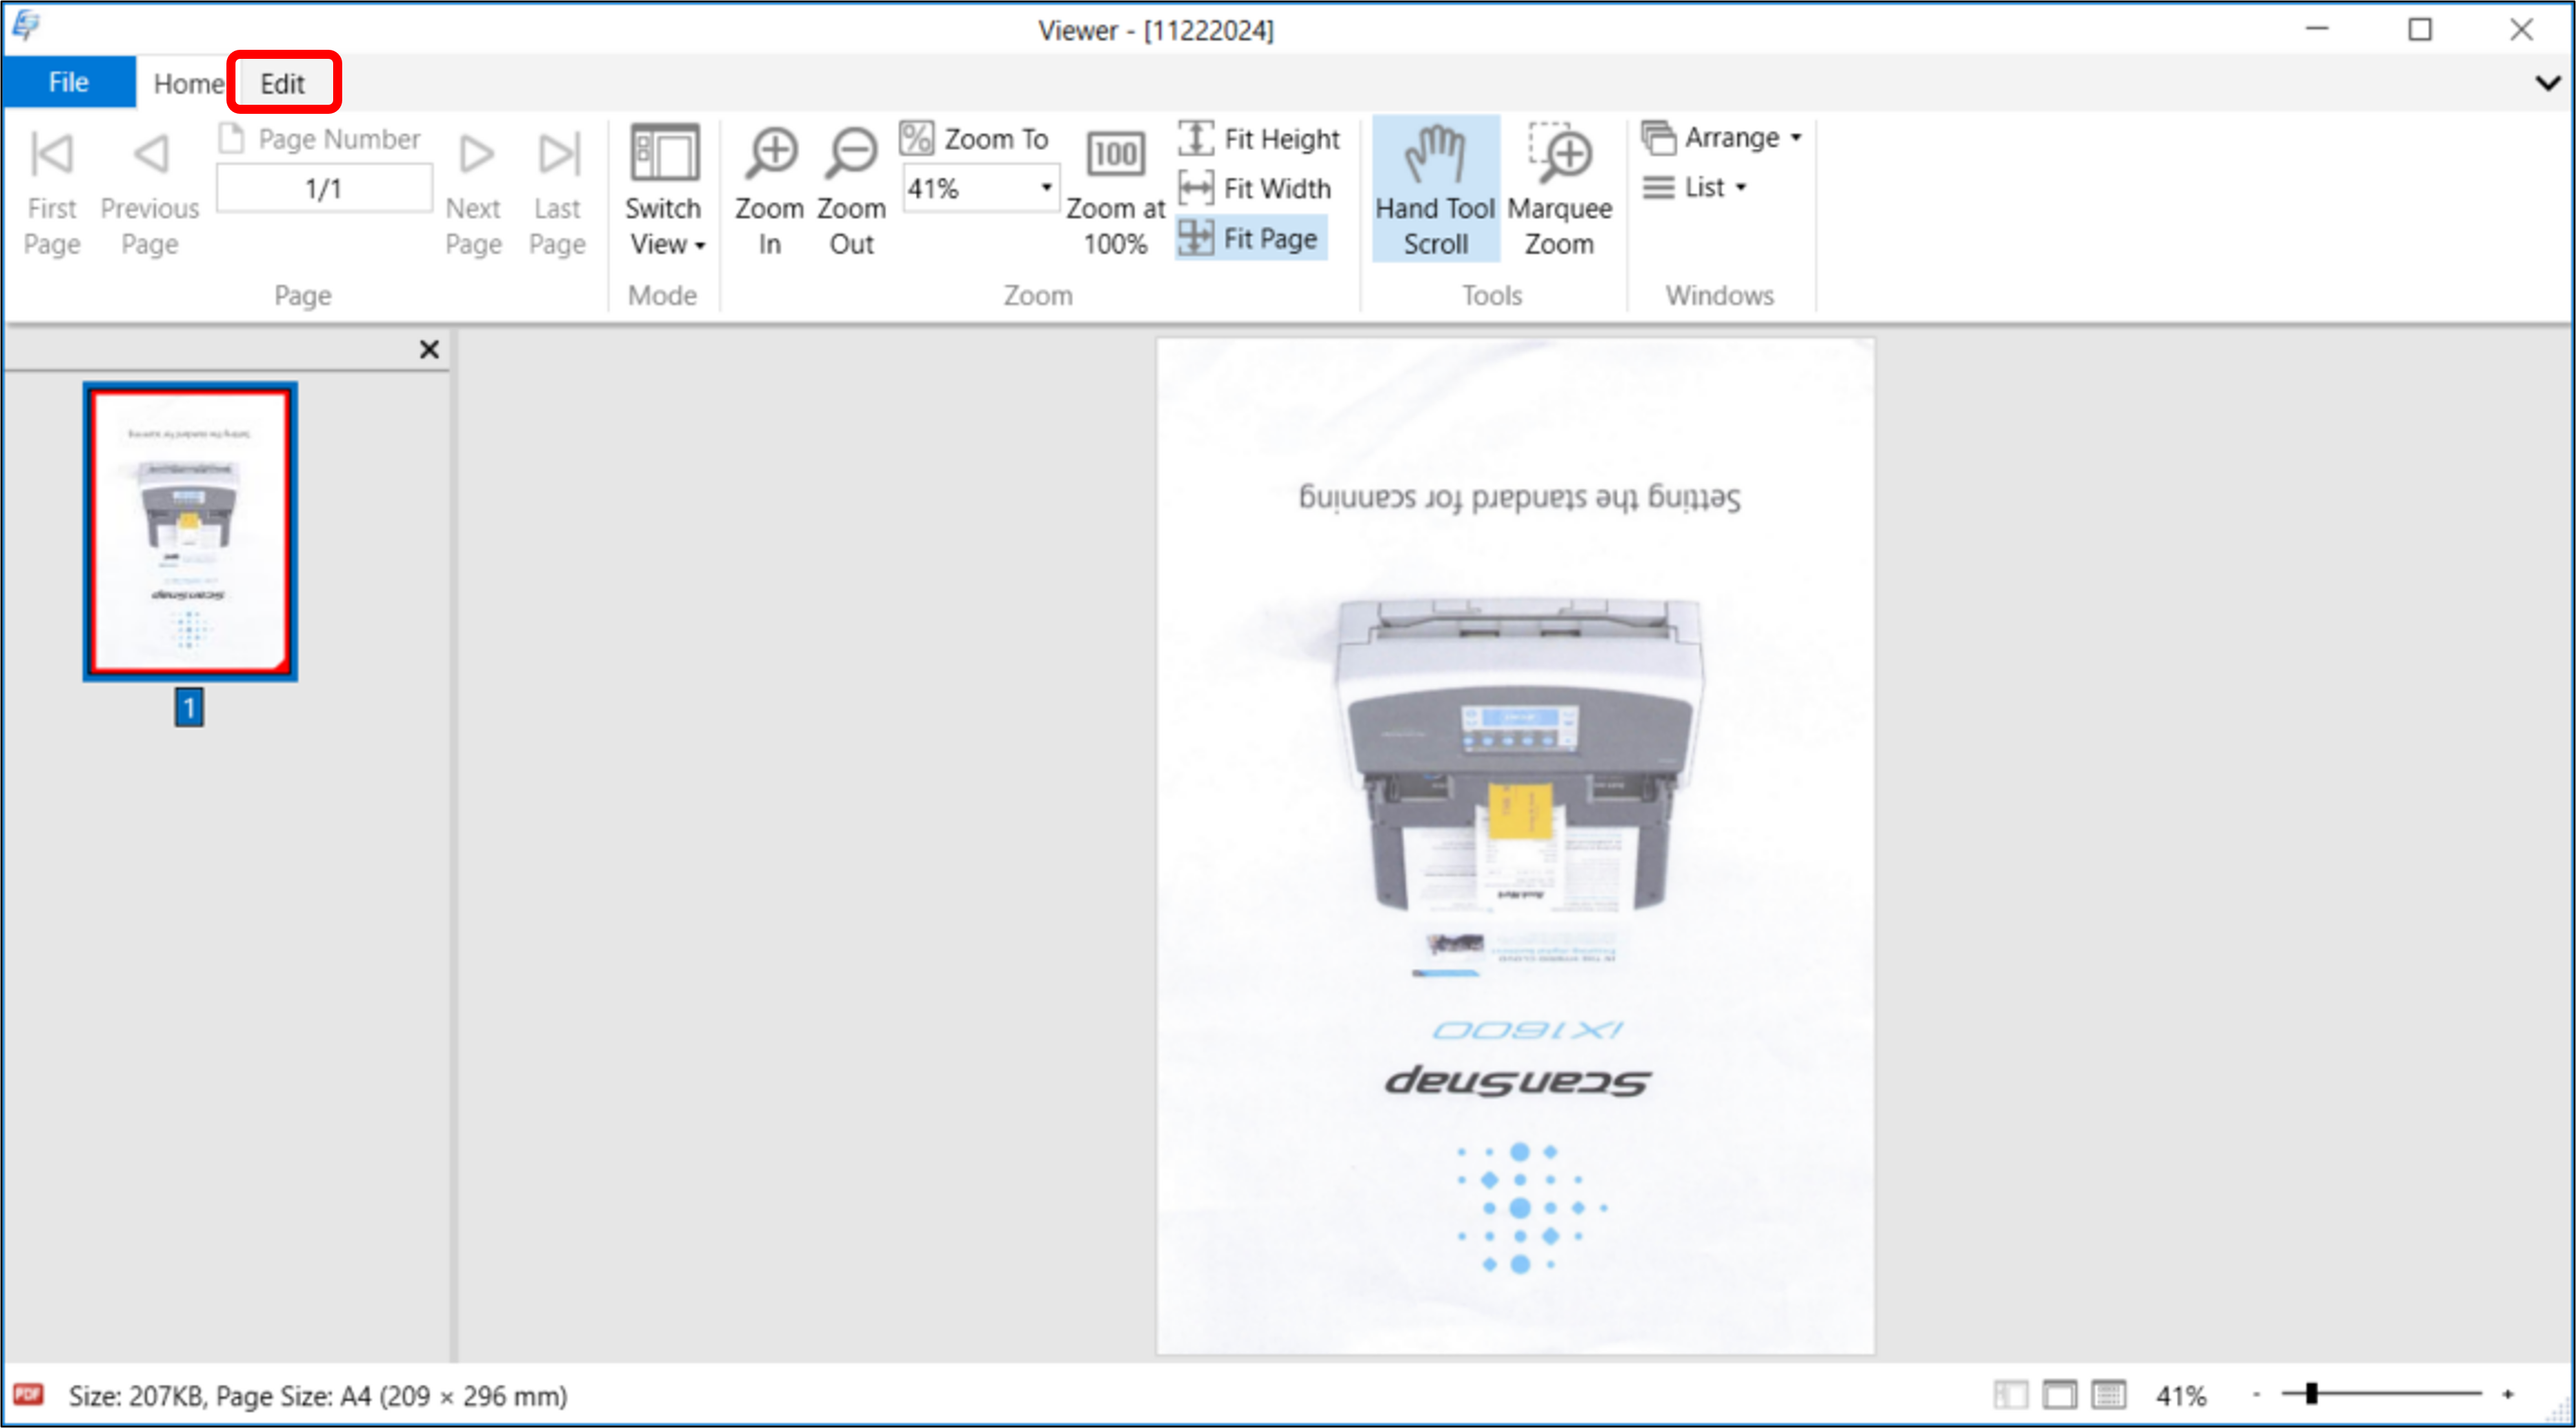This screenshot has height=1428, width=2576.
Task: Click the page 1 number label
Action: (189, 707)
